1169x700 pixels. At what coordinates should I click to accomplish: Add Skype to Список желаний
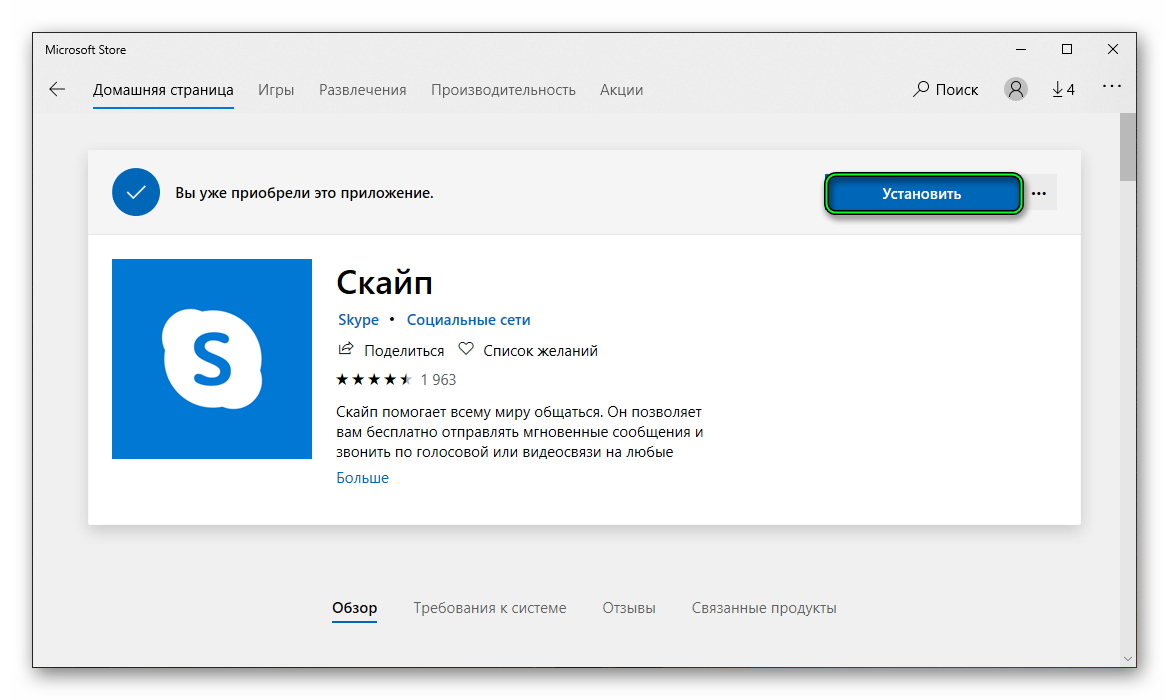[528, 350]
